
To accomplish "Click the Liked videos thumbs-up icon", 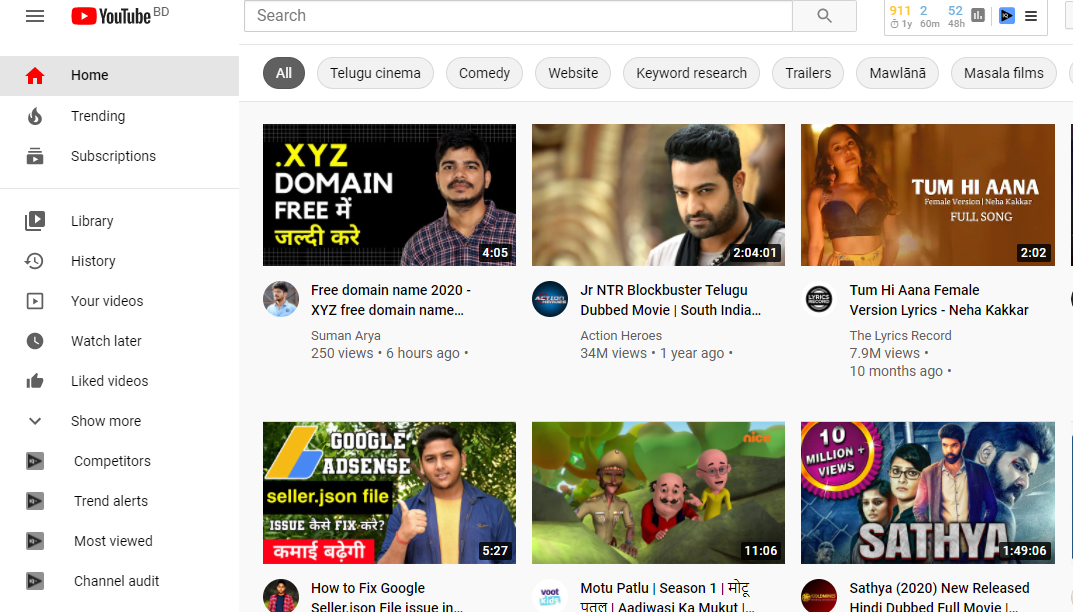I will (x=35, y=381).
